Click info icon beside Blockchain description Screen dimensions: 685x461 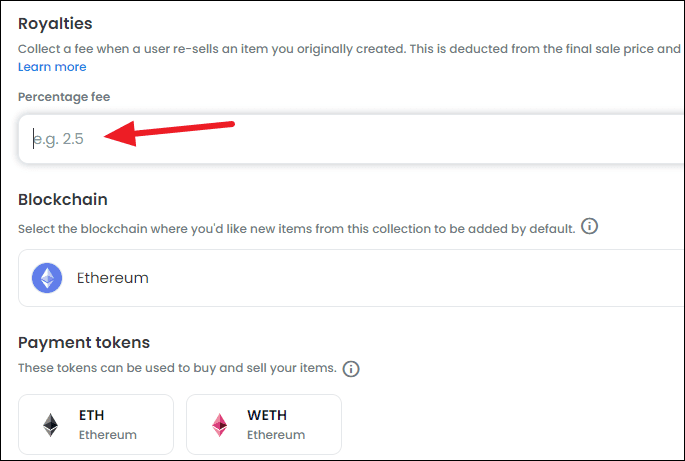click(589, 226)
